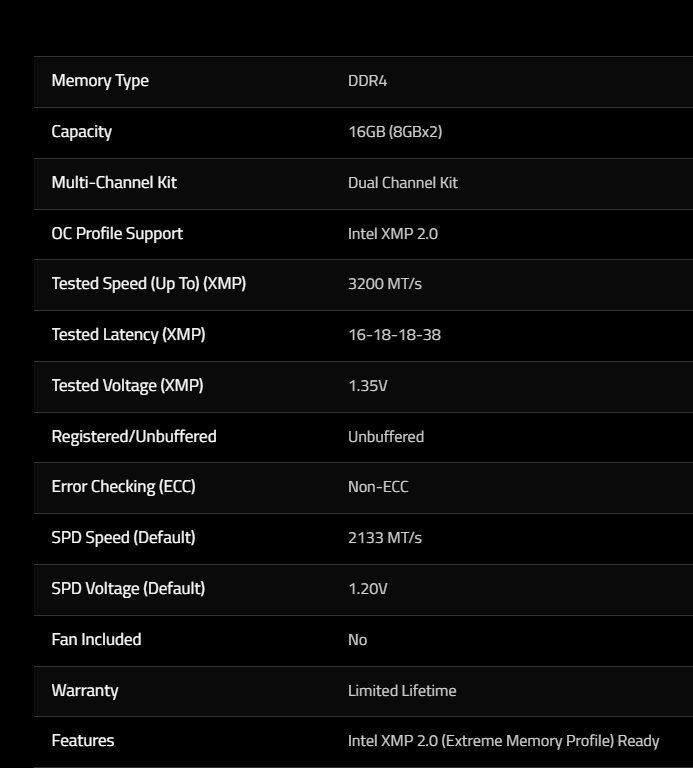Click the Tested Speed (Up To) (XMP) label

[x=148, y=284]
